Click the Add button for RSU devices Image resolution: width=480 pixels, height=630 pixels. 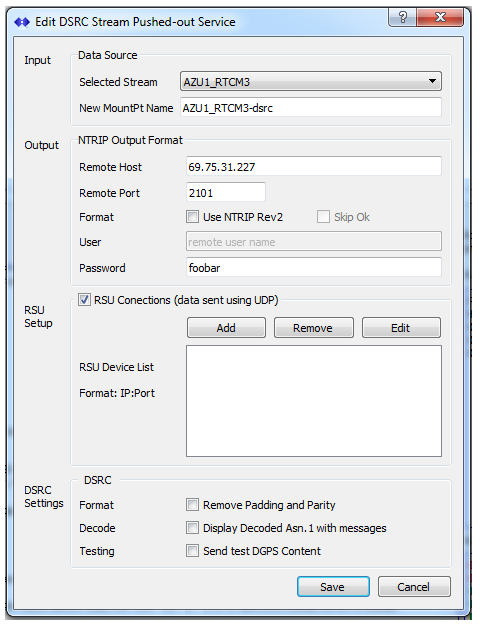pyautogui.click(x=226, y=328)
